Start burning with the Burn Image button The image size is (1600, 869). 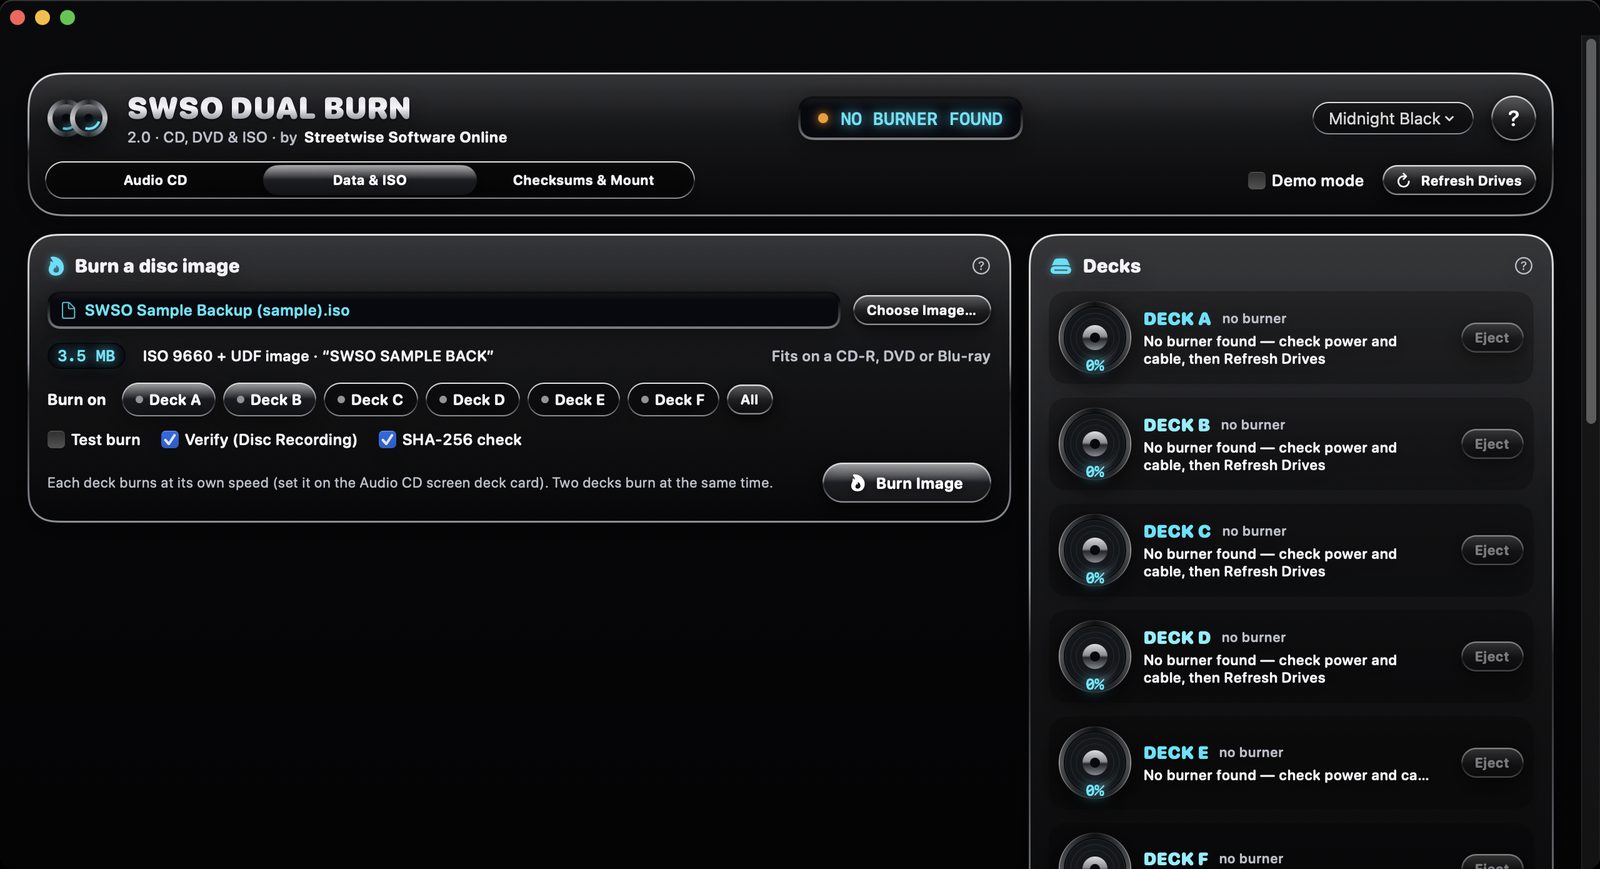(x=907, y=483)
